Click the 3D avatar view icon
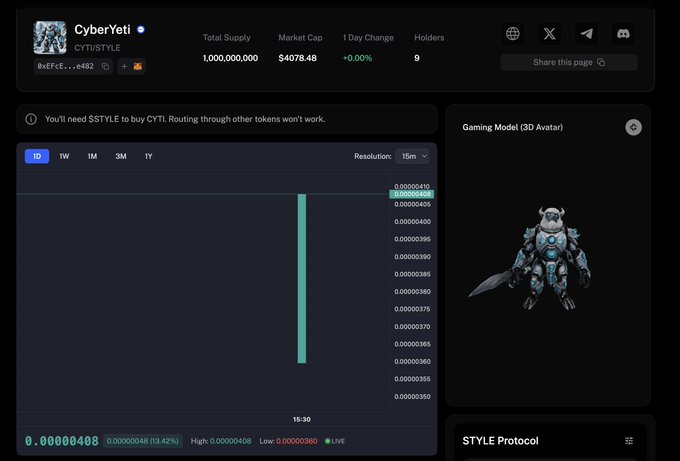The height and width of the screenshot is (461, 680). click(x=633, y=127)
